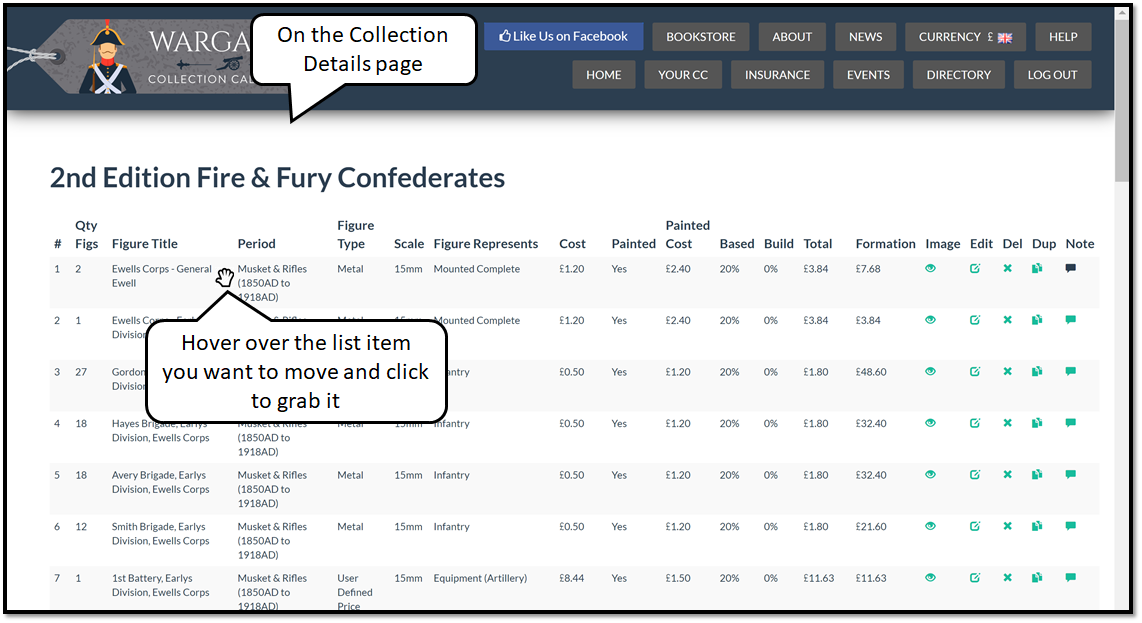The height and width of the screenshot is (623, 1142).
Task: Edit 1st Battery row entry
Action: (974, 578)
